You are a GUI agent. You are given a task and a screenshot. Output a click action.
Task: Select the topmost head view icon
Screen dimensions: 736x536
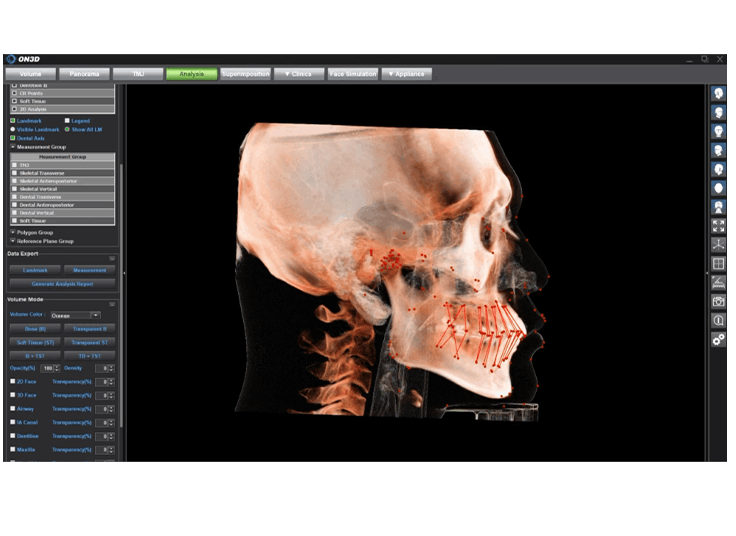click(718, 93)
